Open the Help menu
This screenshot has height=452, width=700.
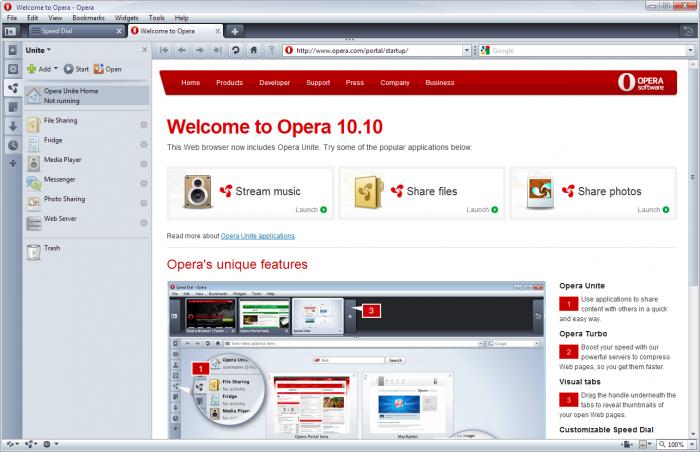181,18
